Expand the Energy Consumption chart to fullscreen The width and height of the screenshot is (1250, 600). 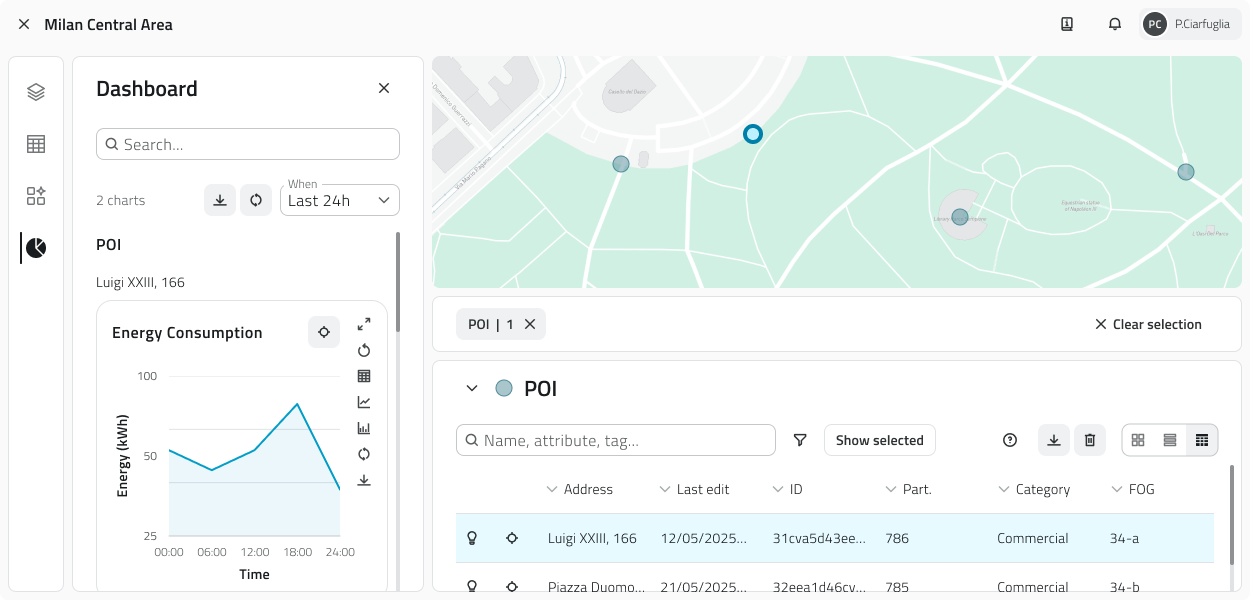[364, 324]
